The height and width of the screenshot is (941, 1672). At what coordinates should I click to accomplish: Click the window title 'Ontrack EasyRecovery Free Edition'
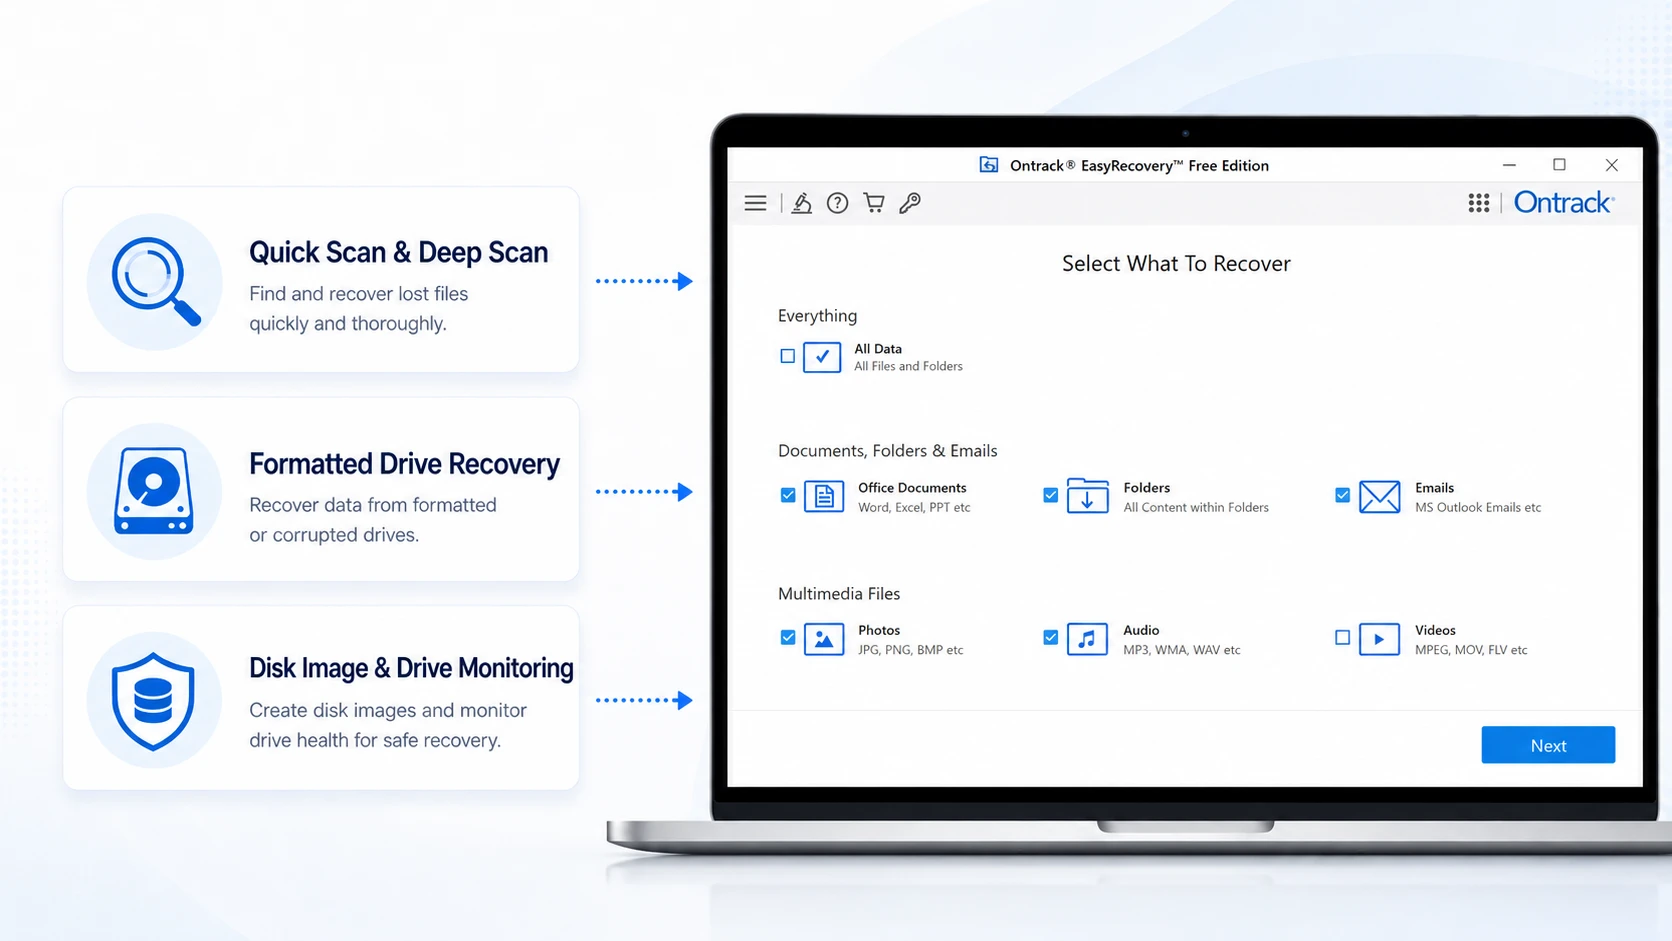pyautogui.click(x=1139, y=166)
